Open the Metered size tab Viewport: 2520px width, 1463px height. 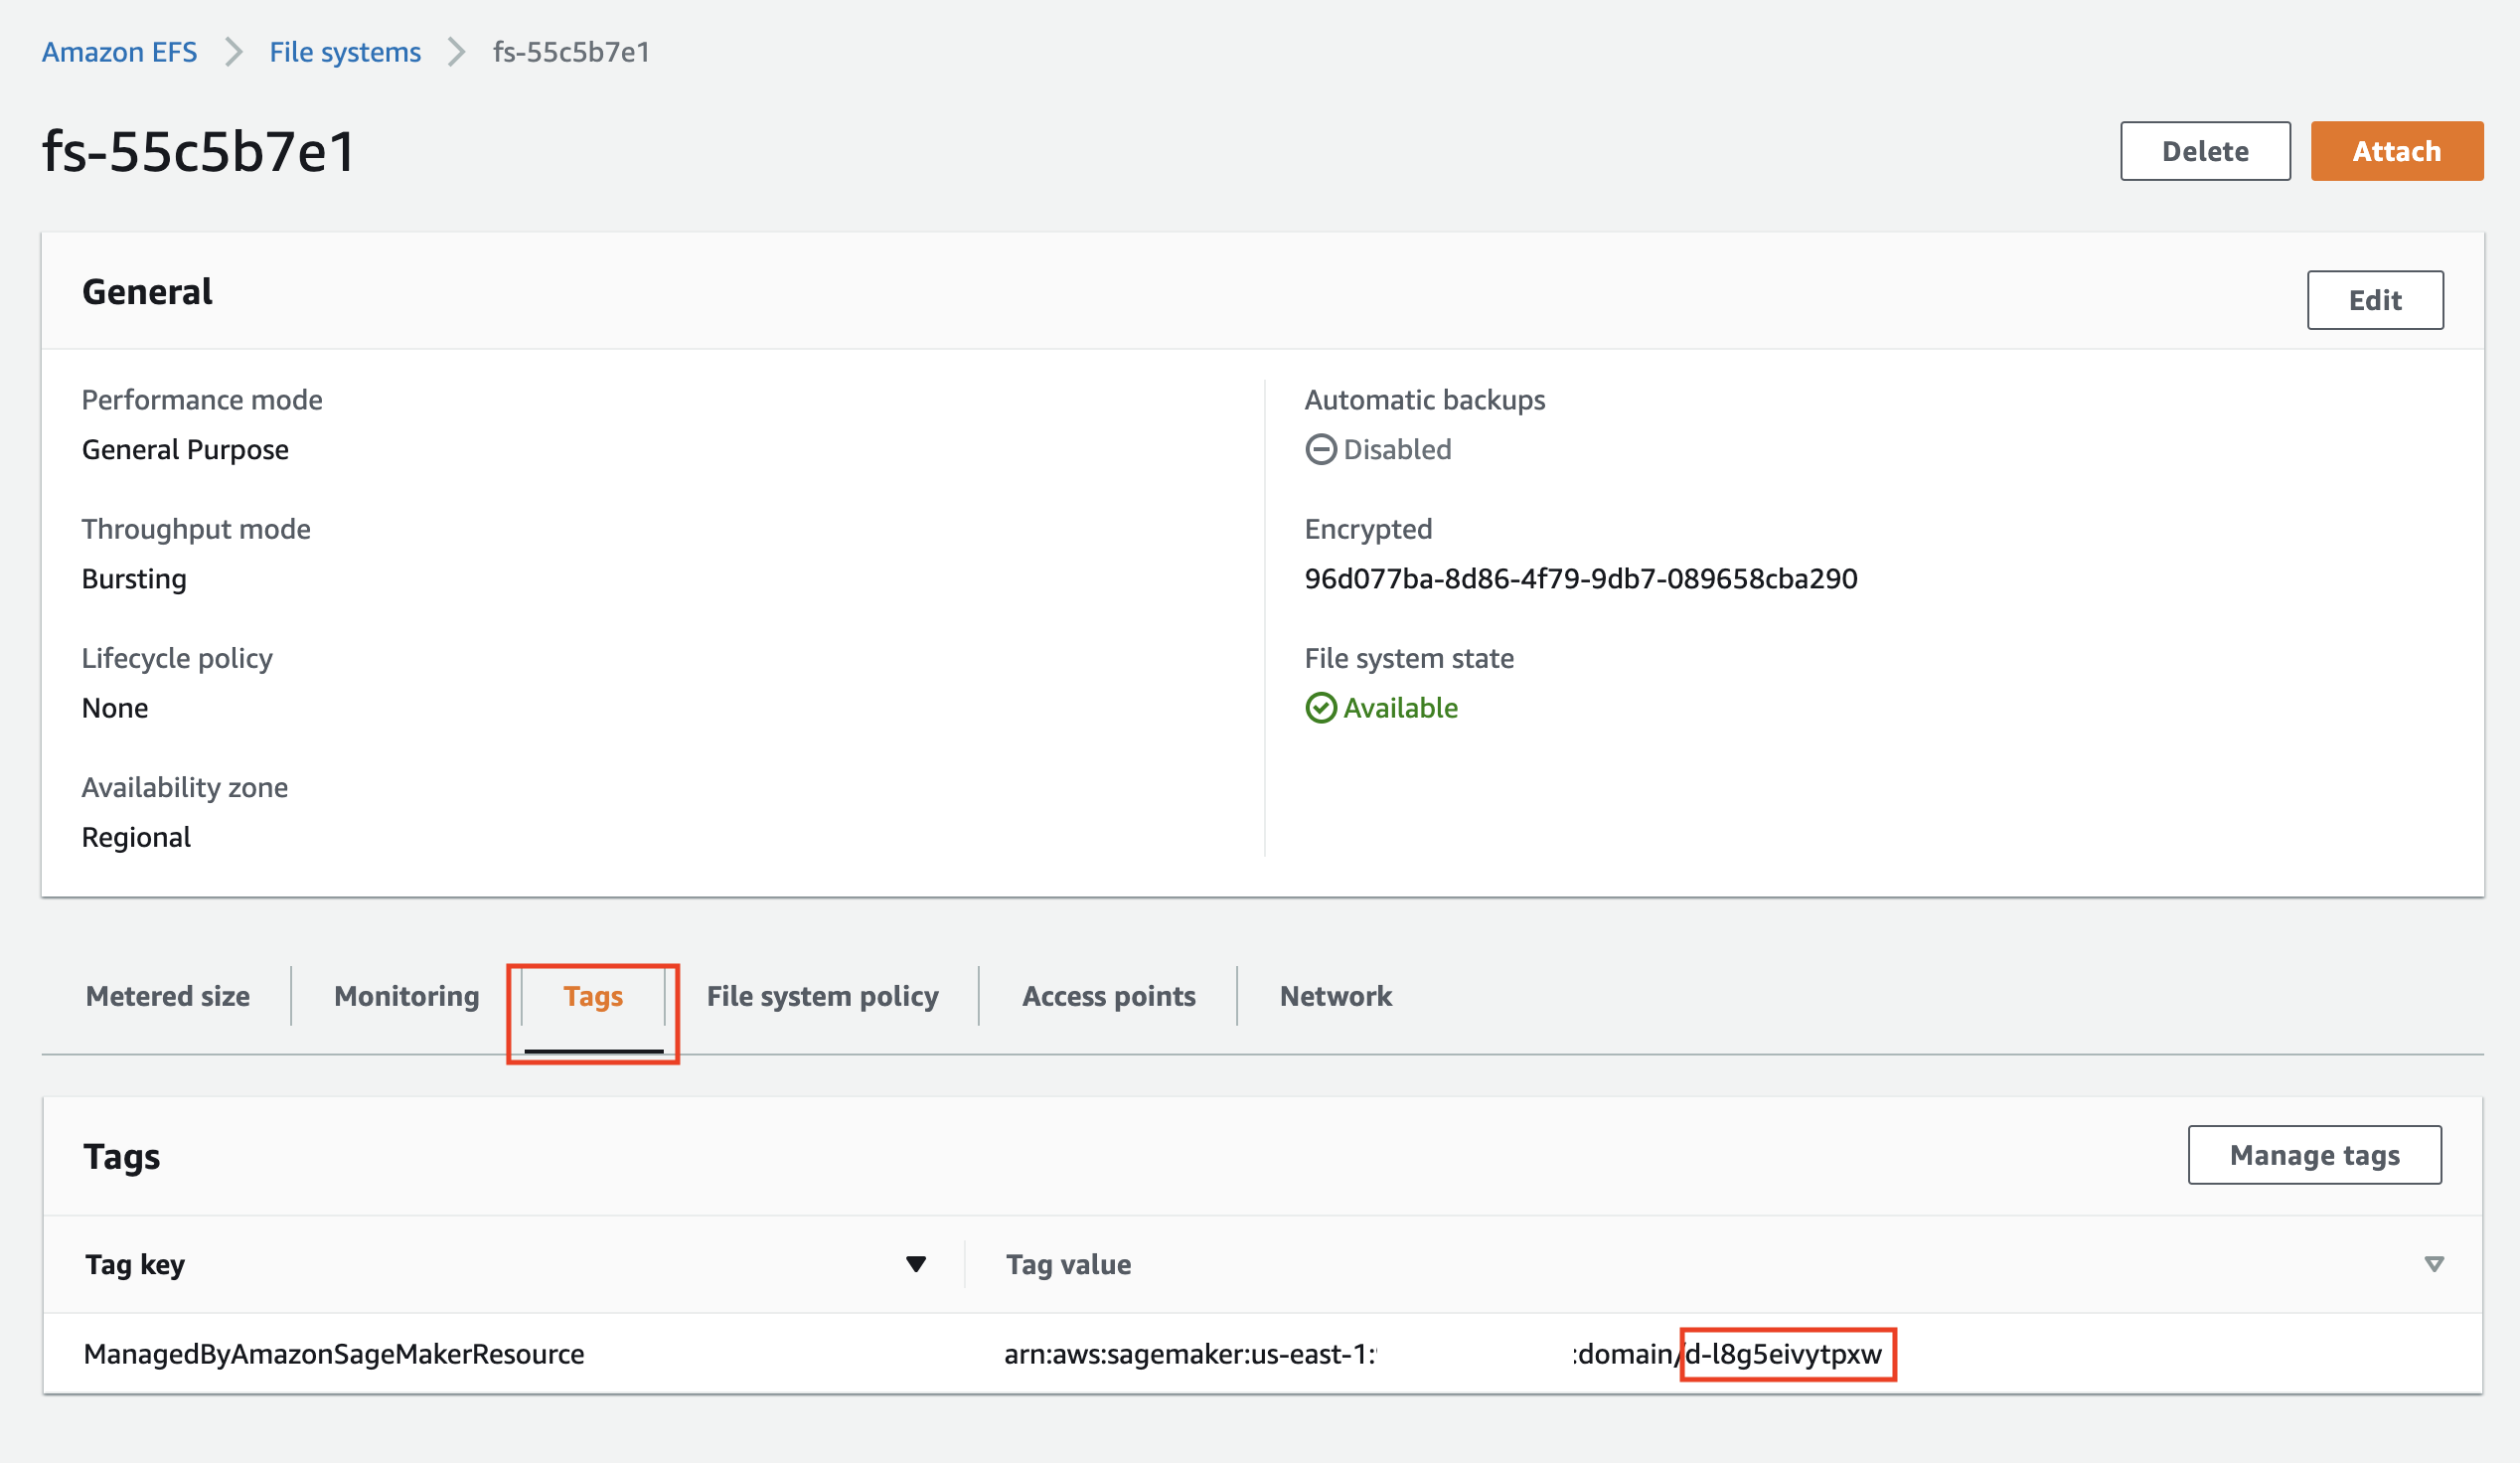tap(168, 996)
